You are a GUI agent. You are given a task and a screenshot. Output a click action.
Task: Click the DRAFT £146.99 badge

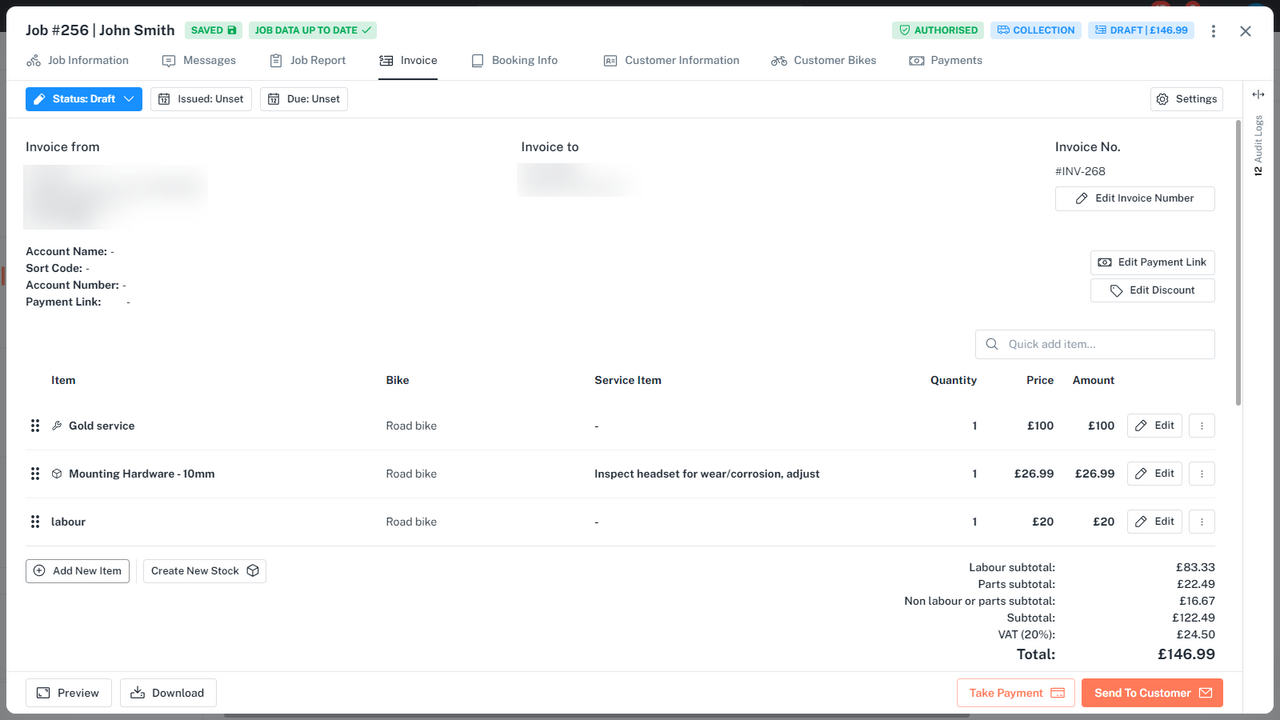tap(1141, 31)
